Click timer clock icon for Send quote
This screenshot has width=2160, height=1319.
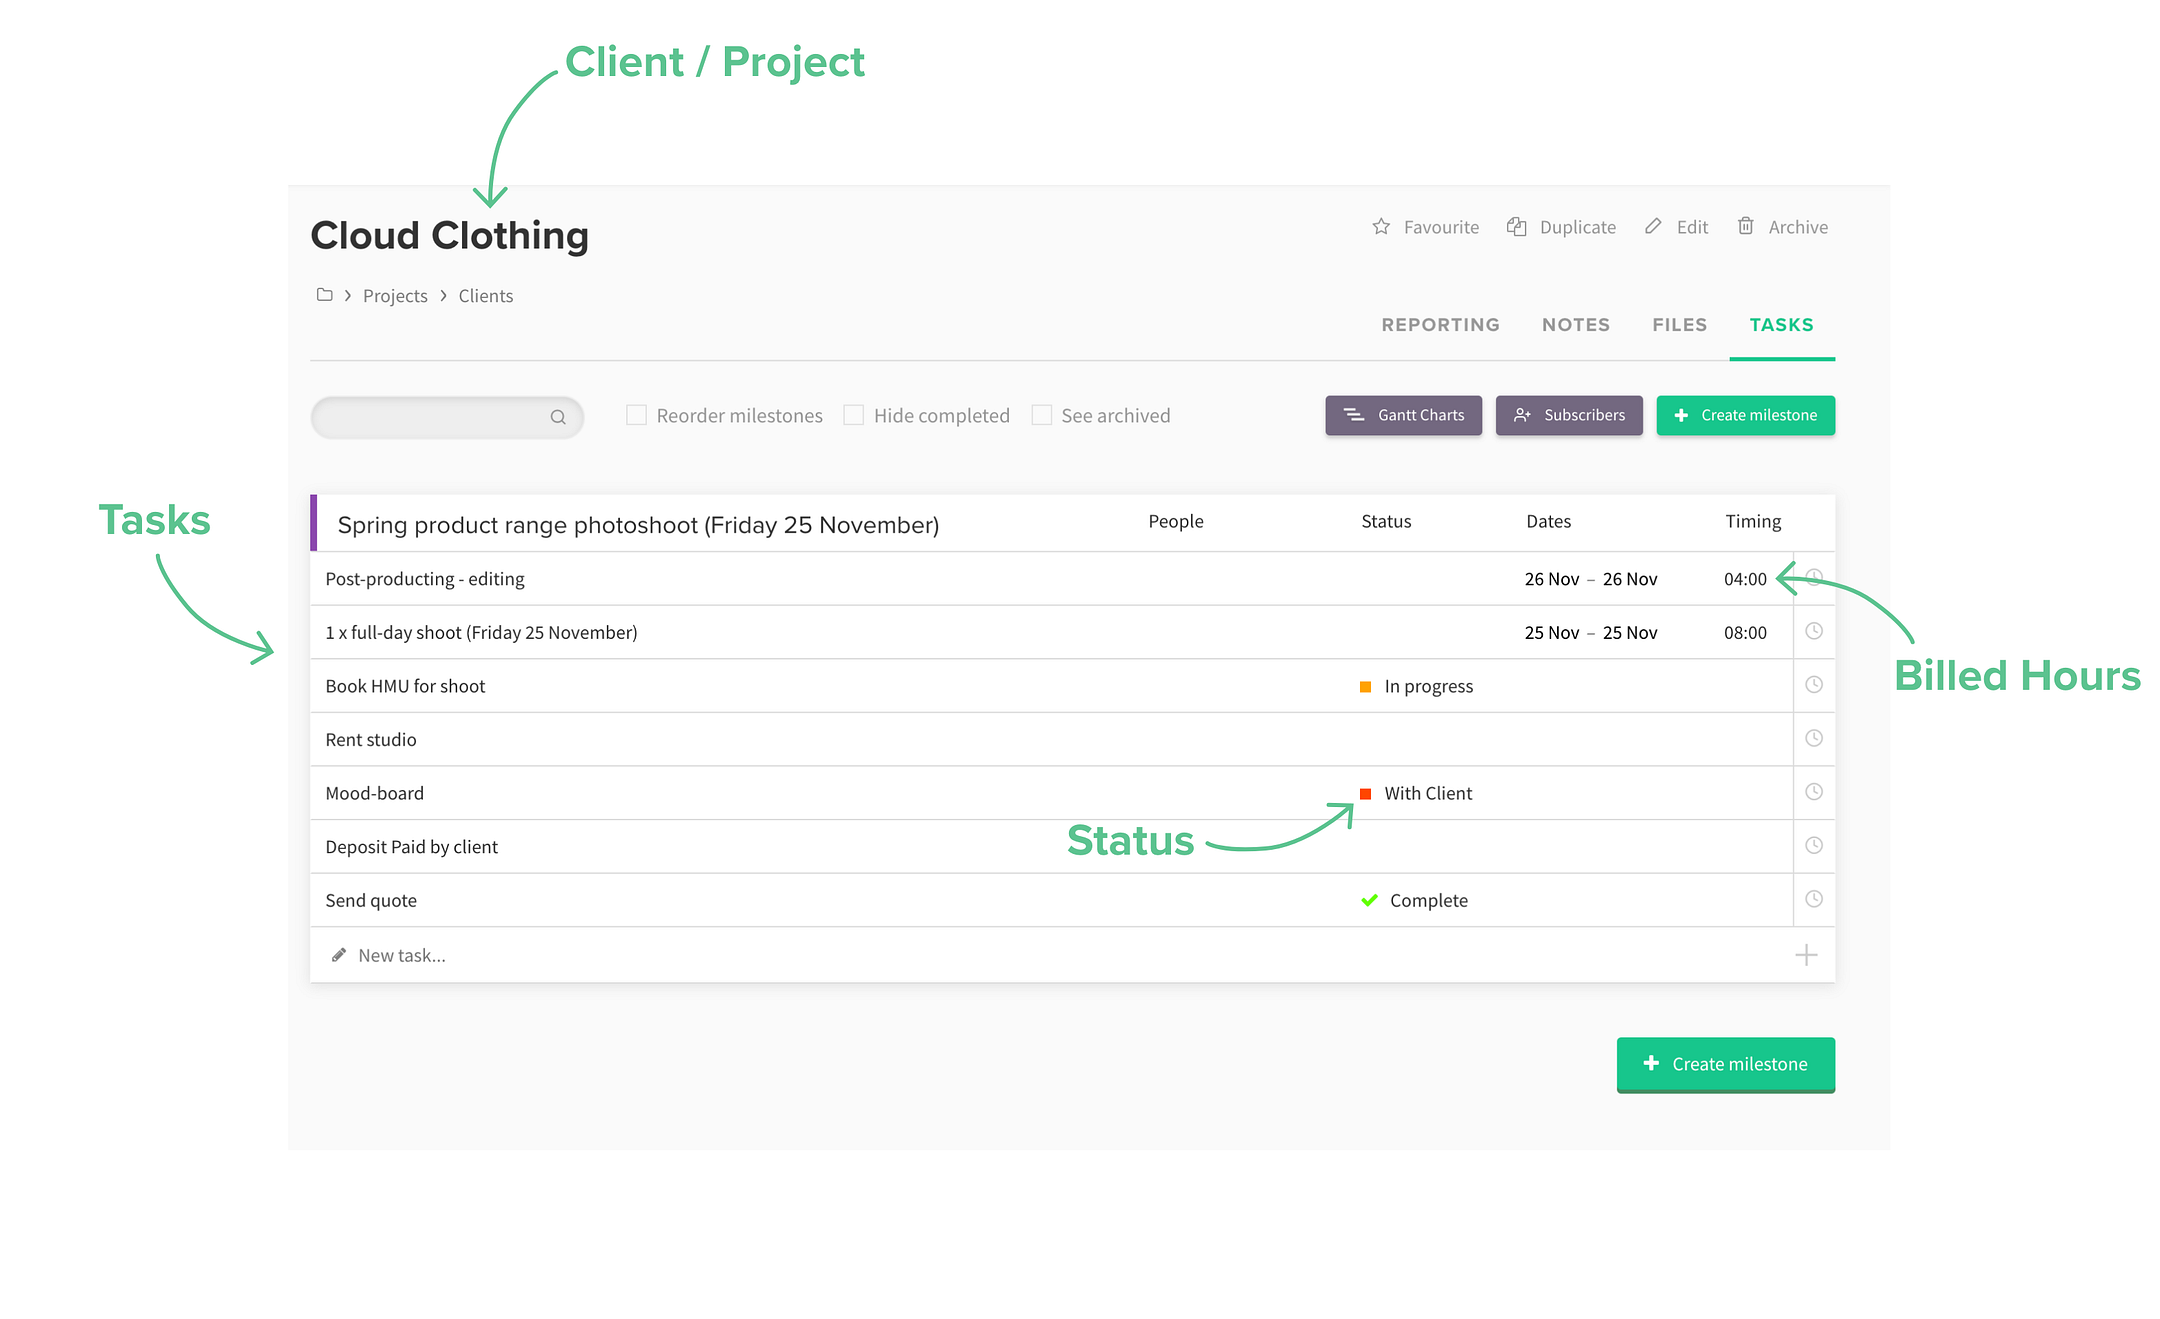[1814, 899]
